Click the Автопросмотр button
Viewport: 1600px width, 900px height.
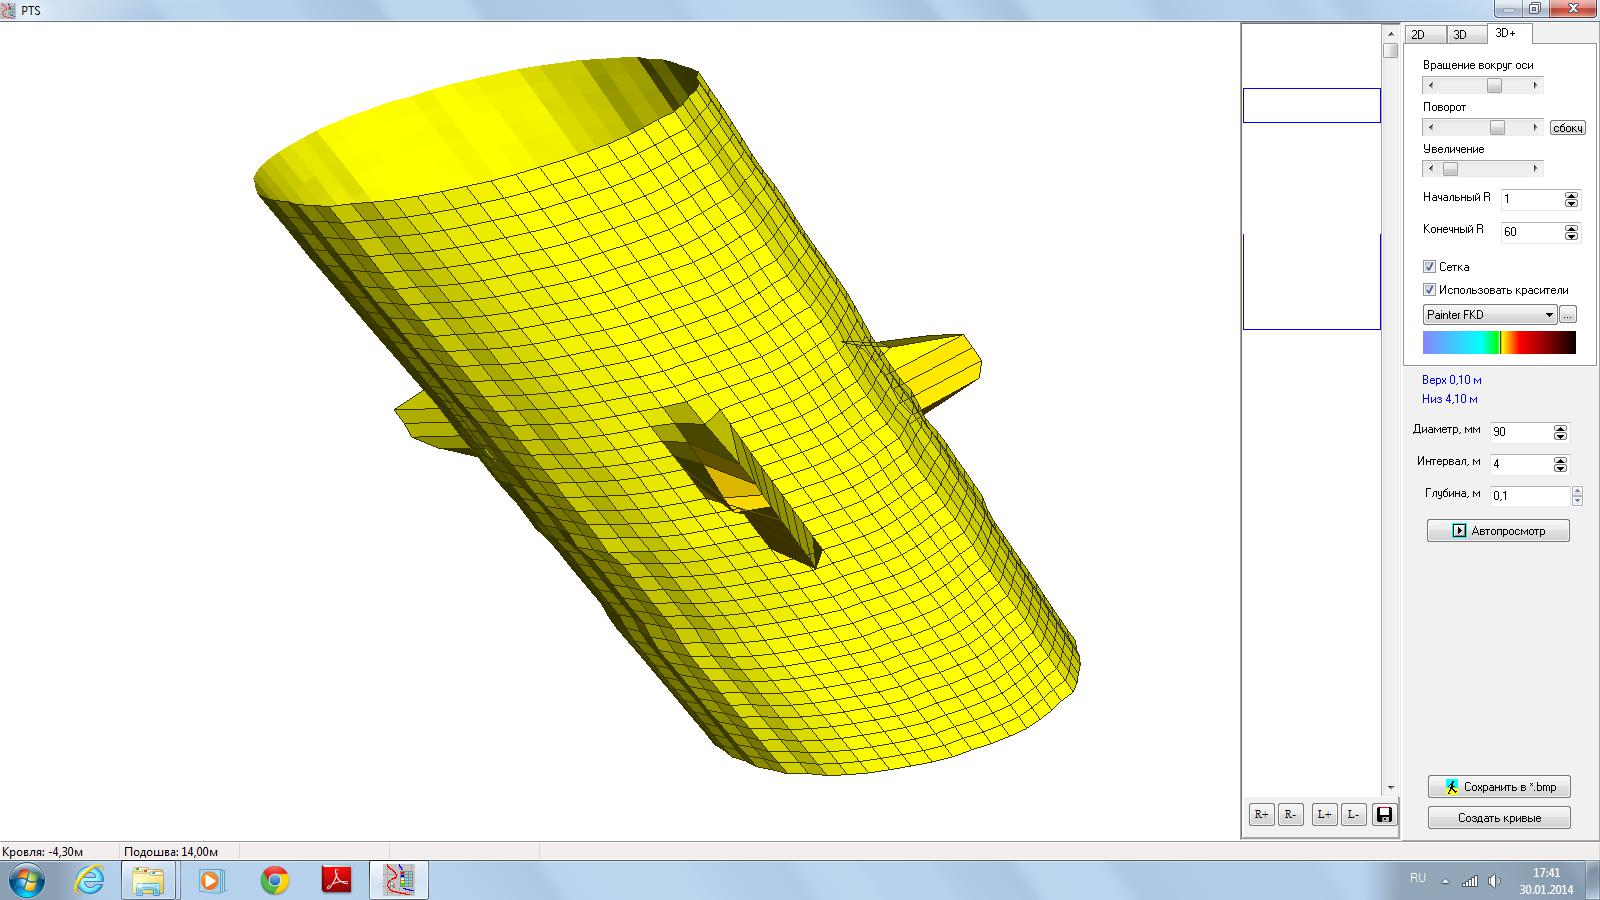pyautogui.click(x=1498, y=531)
